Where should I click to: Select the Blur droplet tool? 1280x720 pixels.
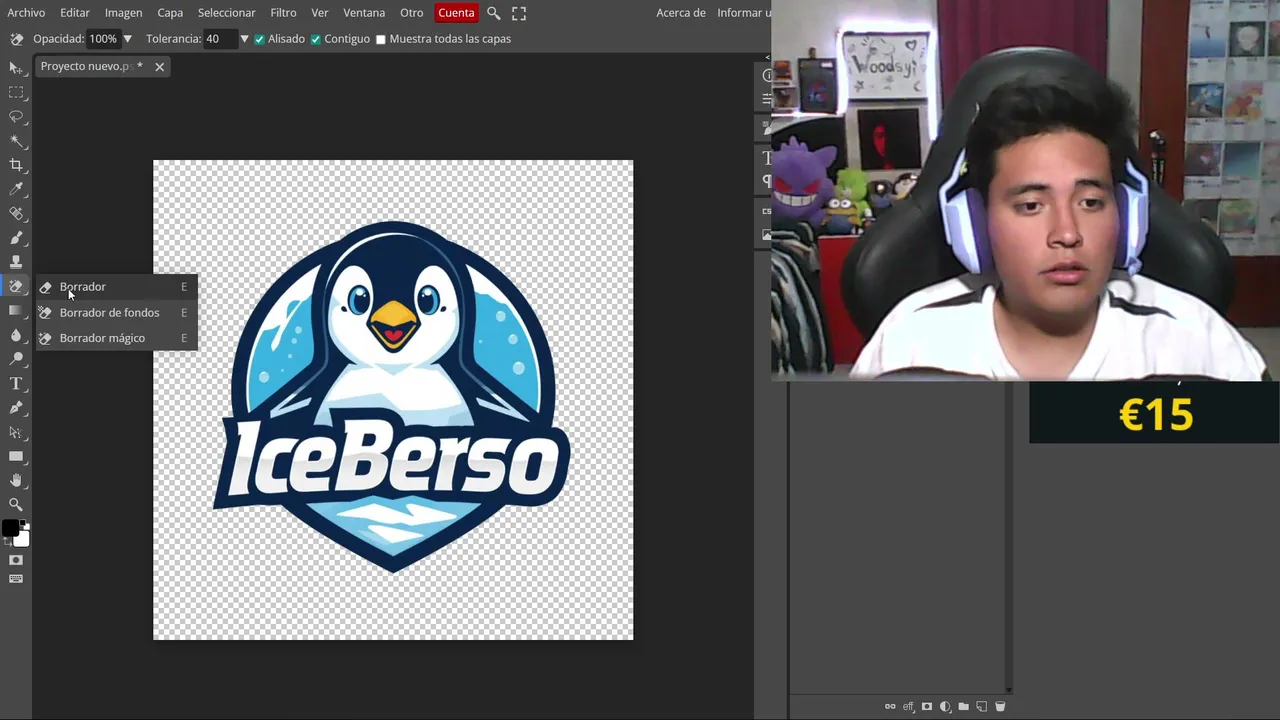(x=16, y=335)
